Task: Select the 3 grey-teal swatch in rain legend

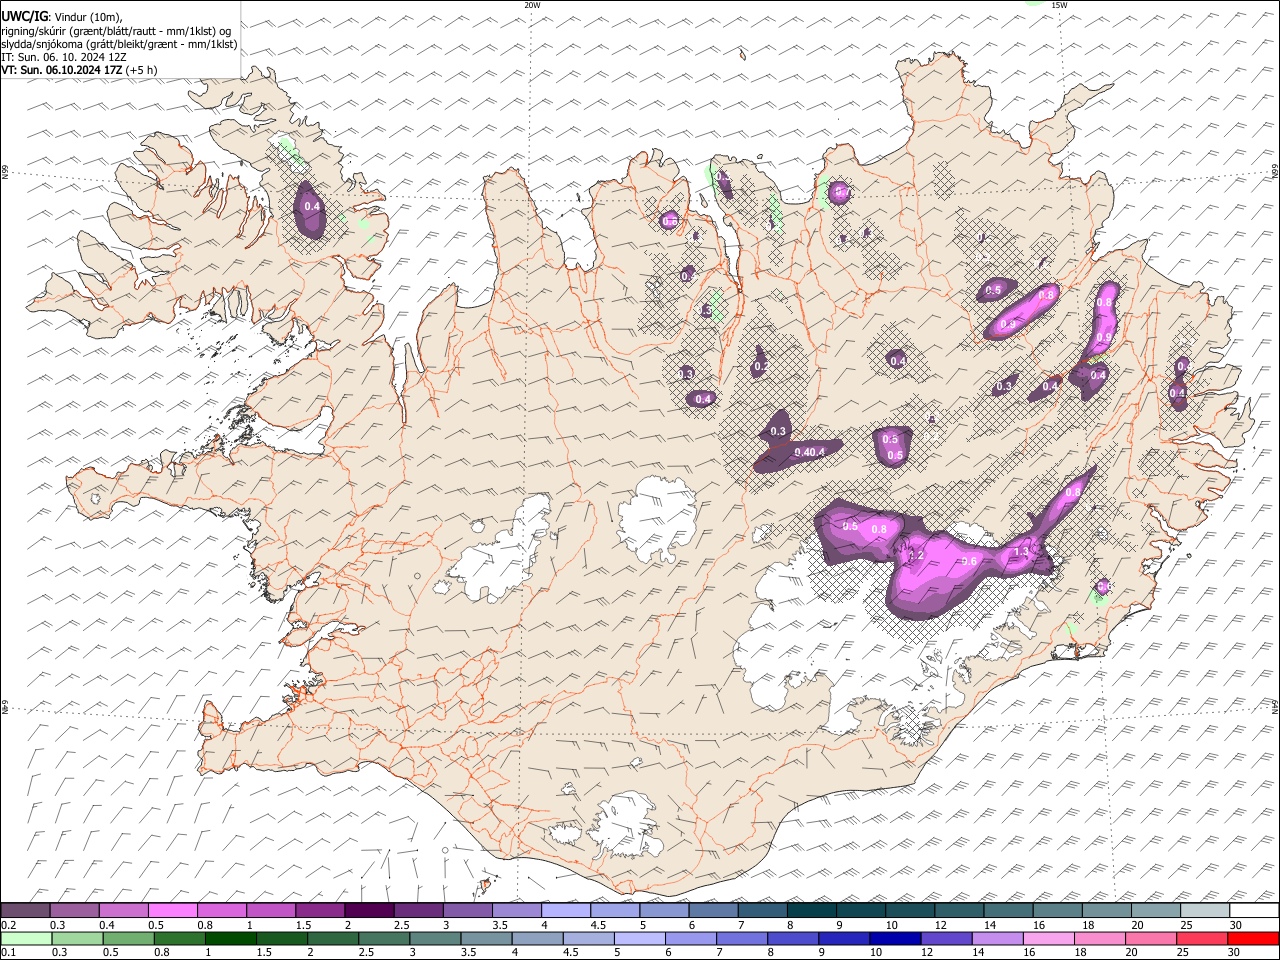Action: coord(435,938)
